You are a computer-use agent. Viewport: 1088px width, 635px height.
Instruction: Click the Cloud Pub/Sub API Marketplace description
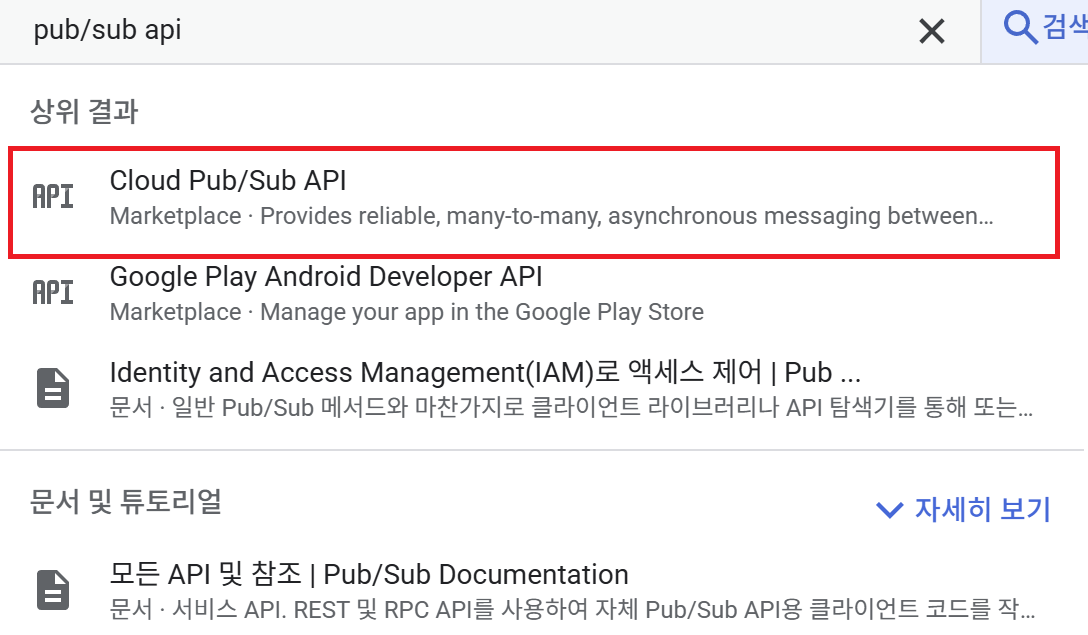[x=551, y=216]
